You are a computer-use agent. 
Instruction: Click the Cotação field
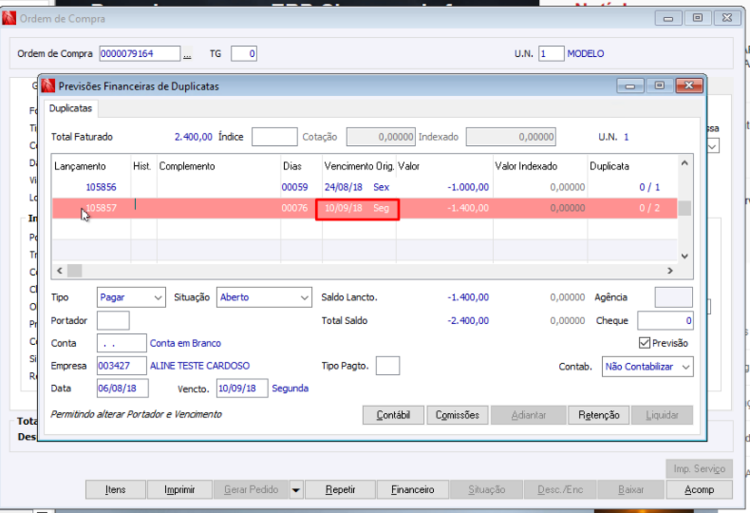[381, 137]
